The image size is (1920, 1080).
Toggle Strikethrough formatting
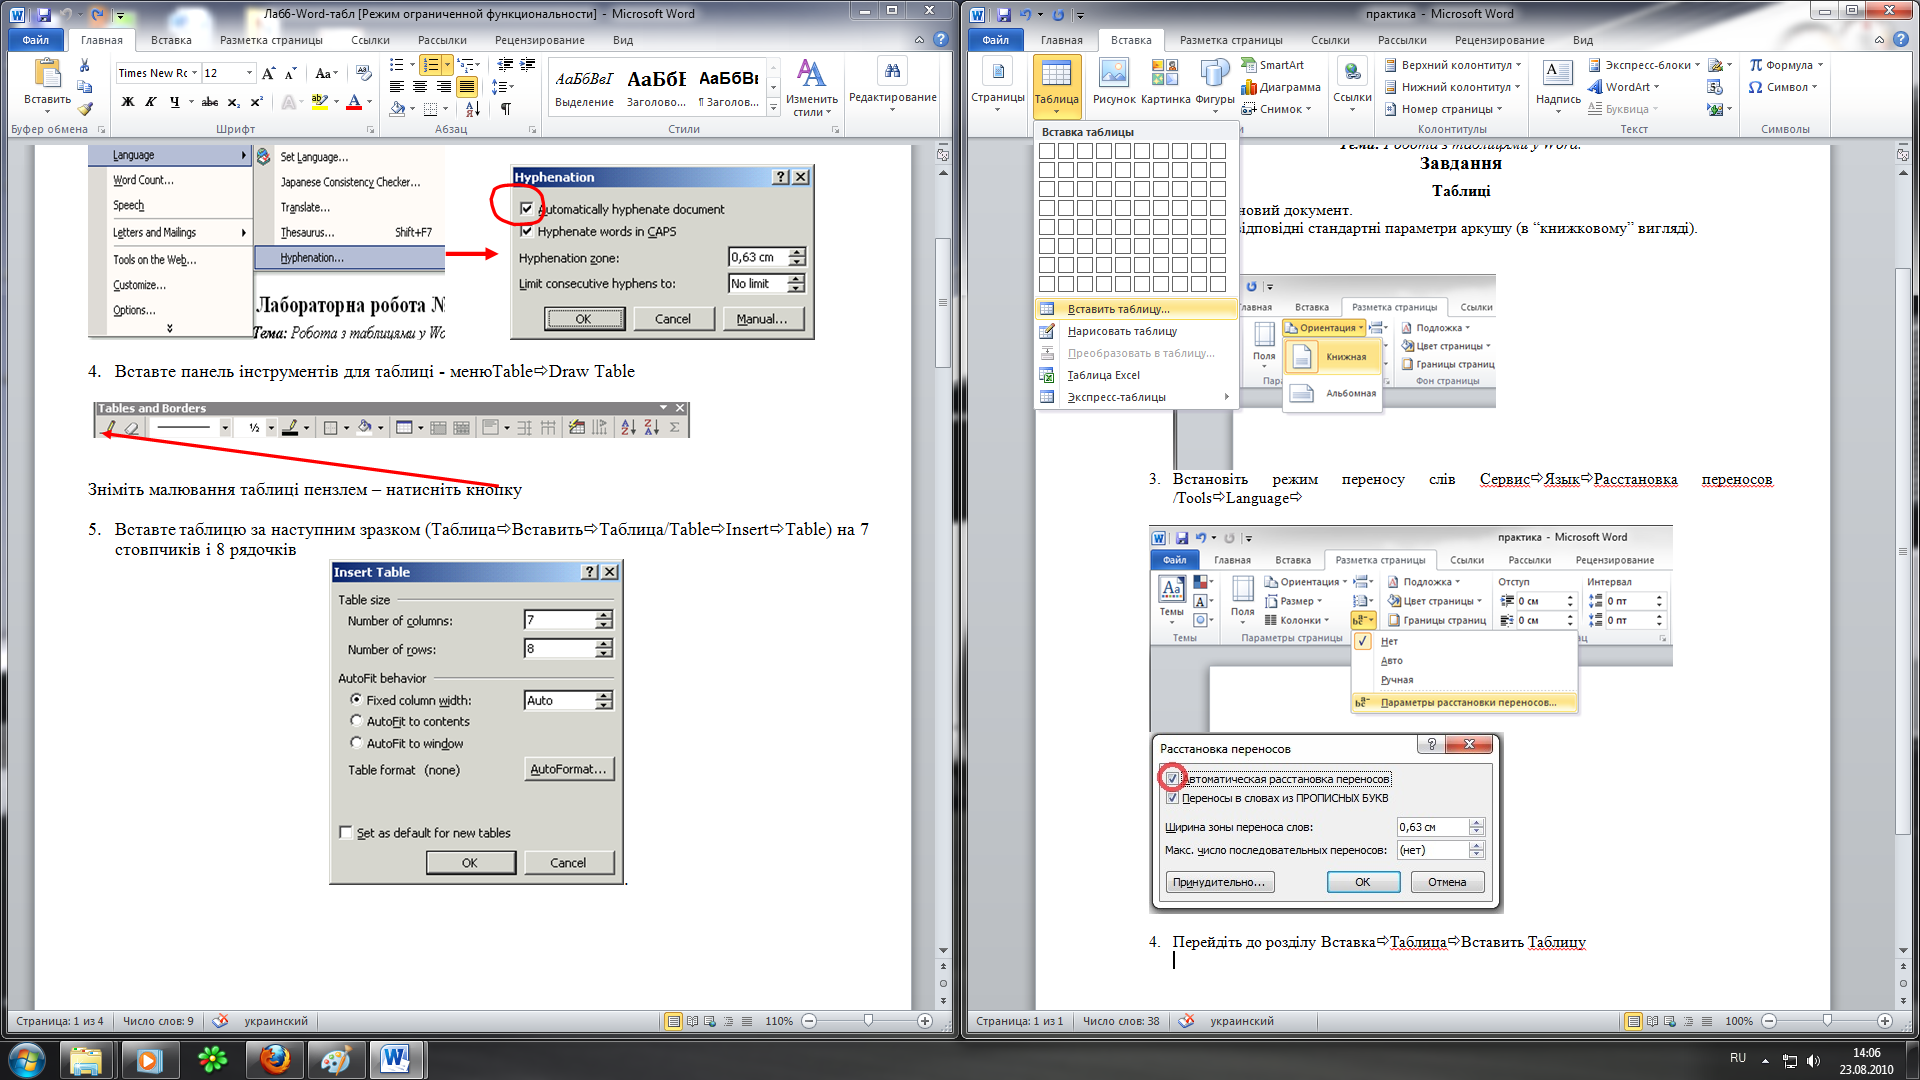coord(209,102)
